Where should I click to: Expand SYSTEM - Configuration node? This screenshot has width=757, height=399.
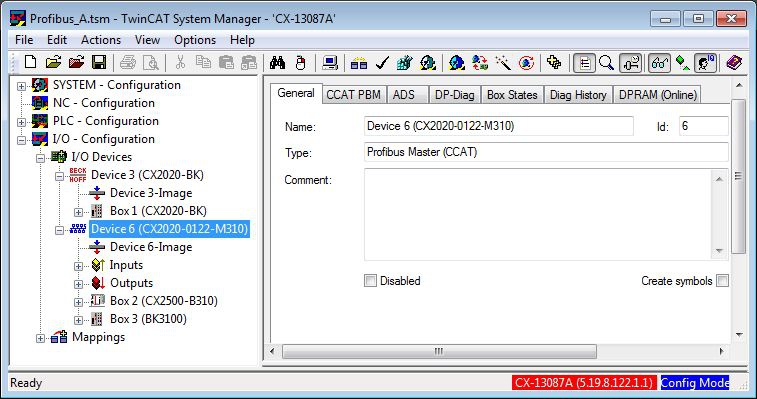(21, 86)
